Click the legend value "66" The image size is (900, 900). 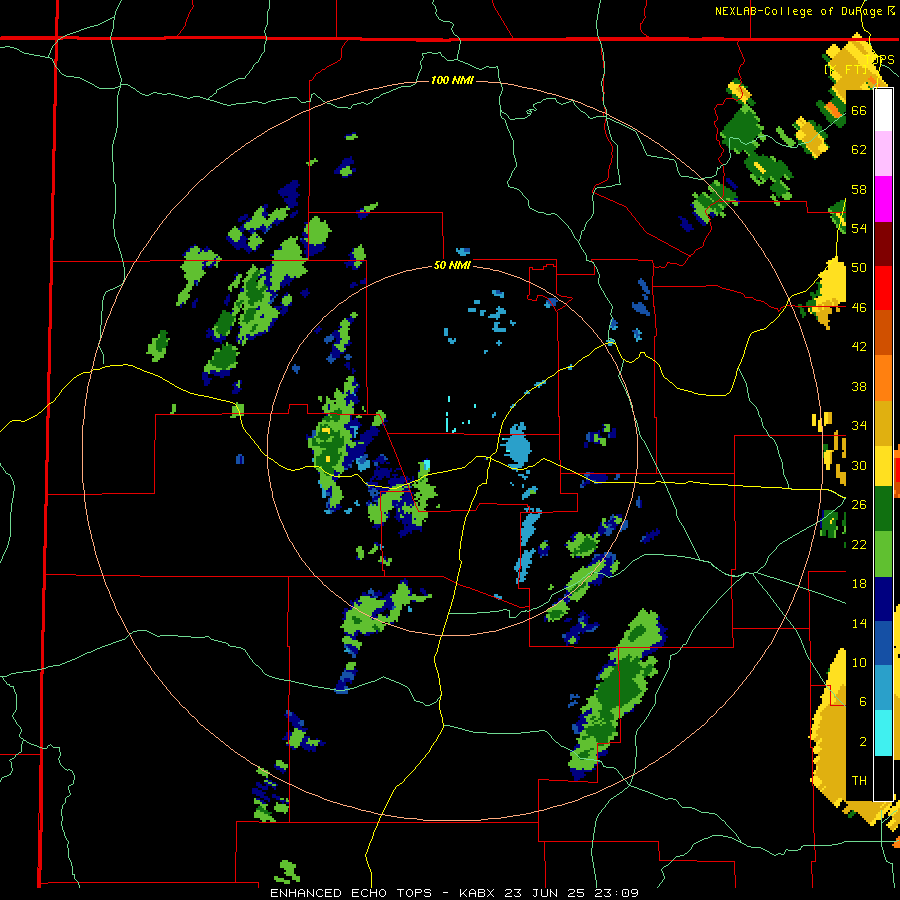pos(859,110)
